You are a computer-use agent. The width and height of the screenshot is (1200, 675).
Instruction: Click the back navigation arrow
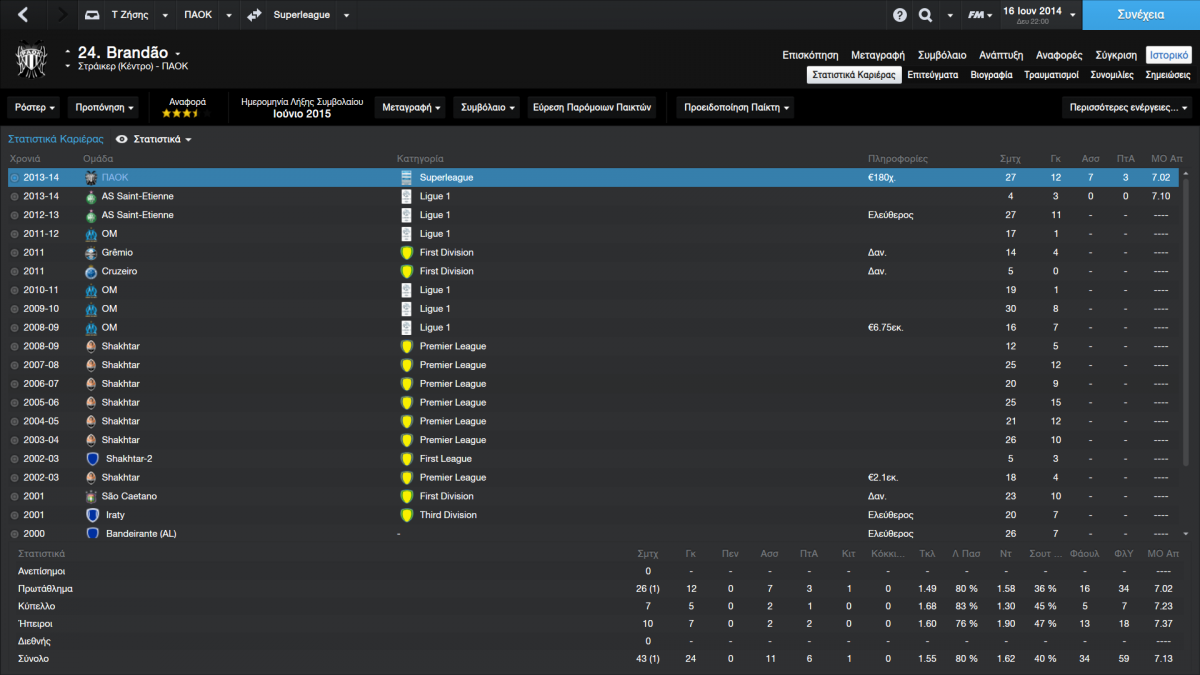(x=24, y=15)
